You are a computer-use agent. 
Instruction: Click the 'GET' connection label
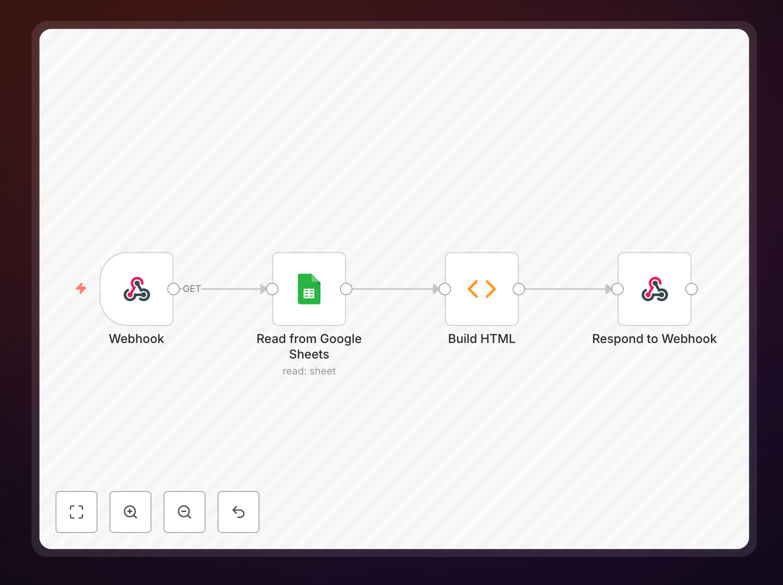191,289
